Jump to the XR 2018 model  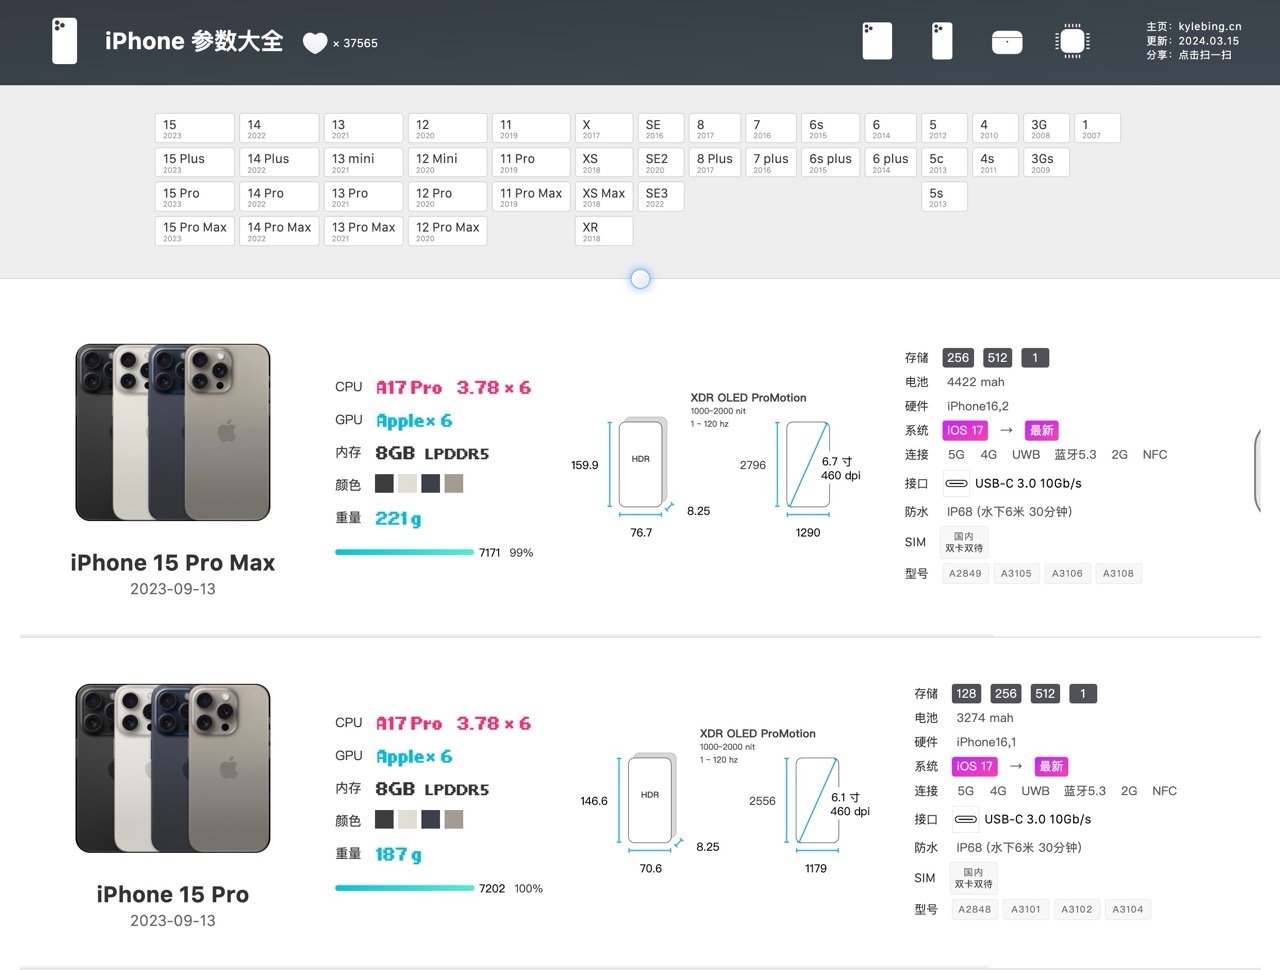point(604,231)
